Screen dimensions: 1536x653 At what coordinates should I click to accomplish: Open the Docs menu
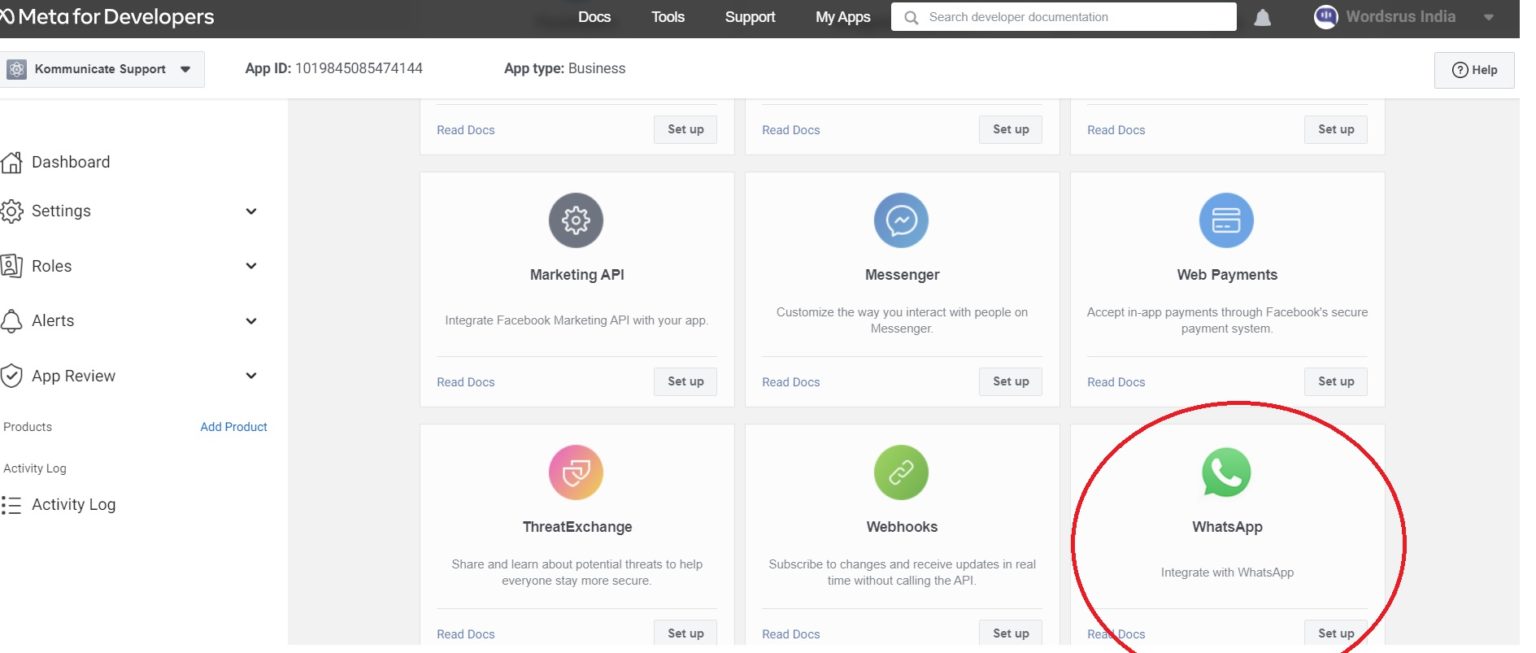[594, 16]
